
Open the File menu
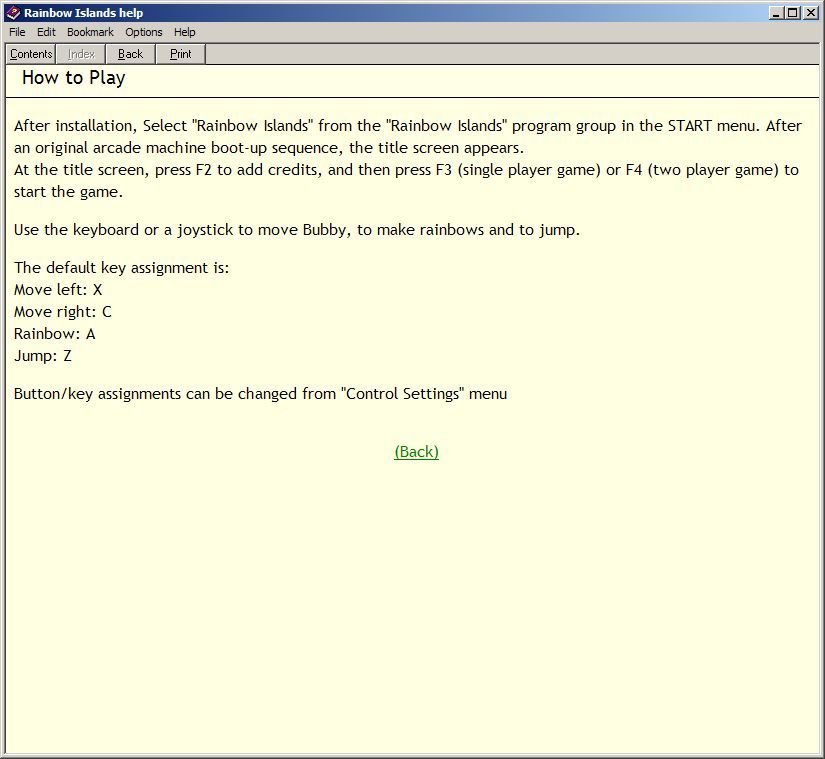[x=17, y=32]
